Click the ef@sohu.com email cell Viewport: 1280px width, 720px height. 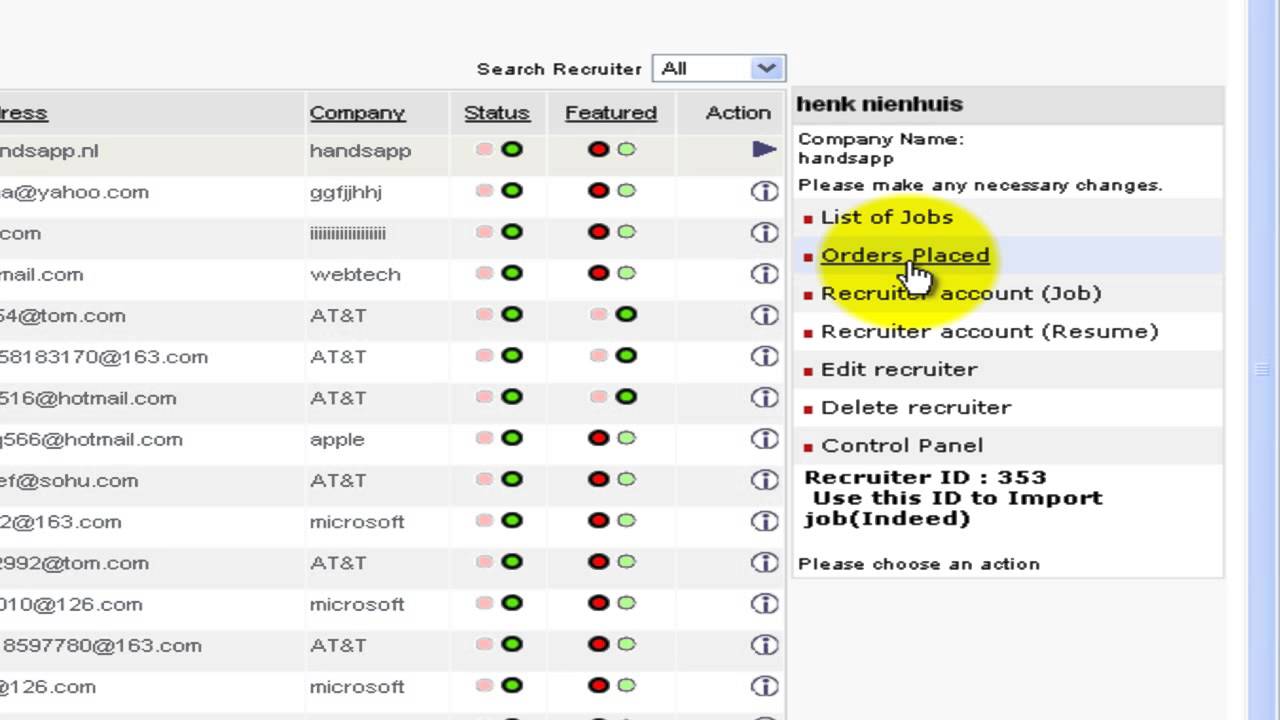(69, 480)
